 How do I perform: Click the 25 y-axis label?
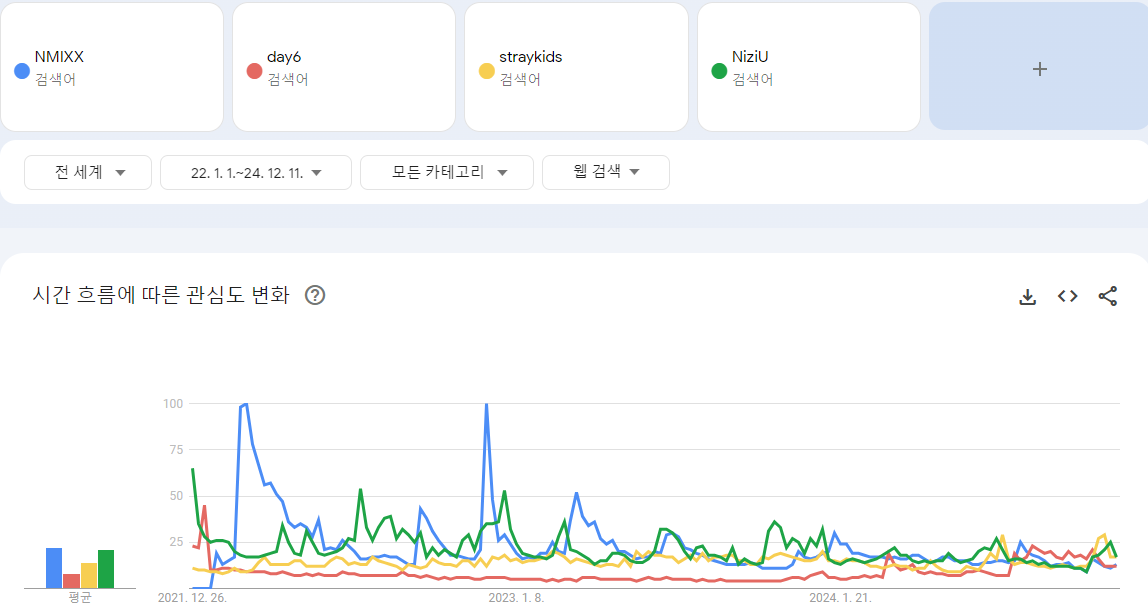pos(176,543)
